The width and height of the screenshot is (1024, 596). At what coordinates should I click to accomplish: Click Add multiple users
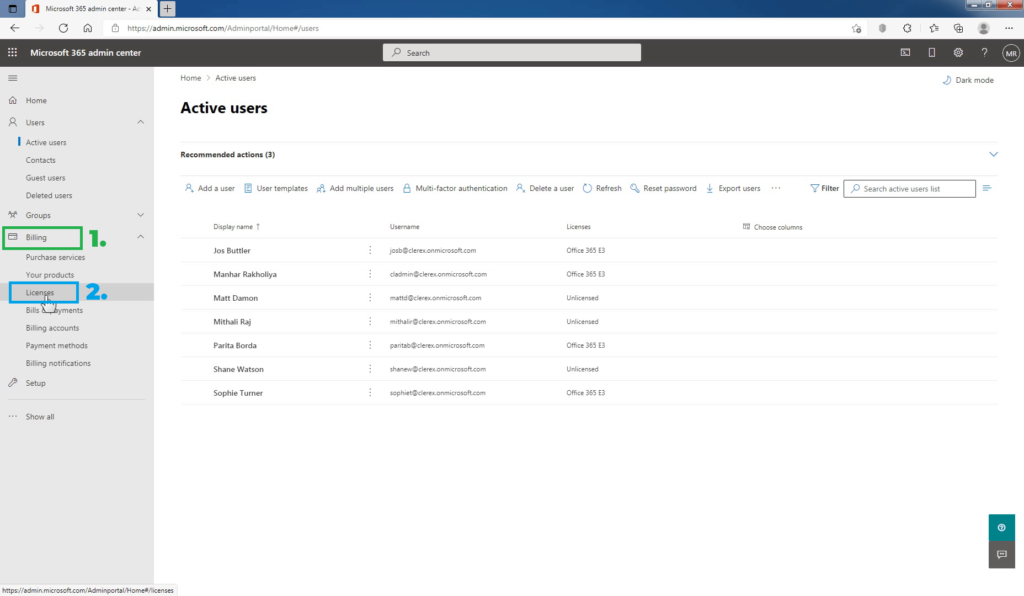pos(355,188)
